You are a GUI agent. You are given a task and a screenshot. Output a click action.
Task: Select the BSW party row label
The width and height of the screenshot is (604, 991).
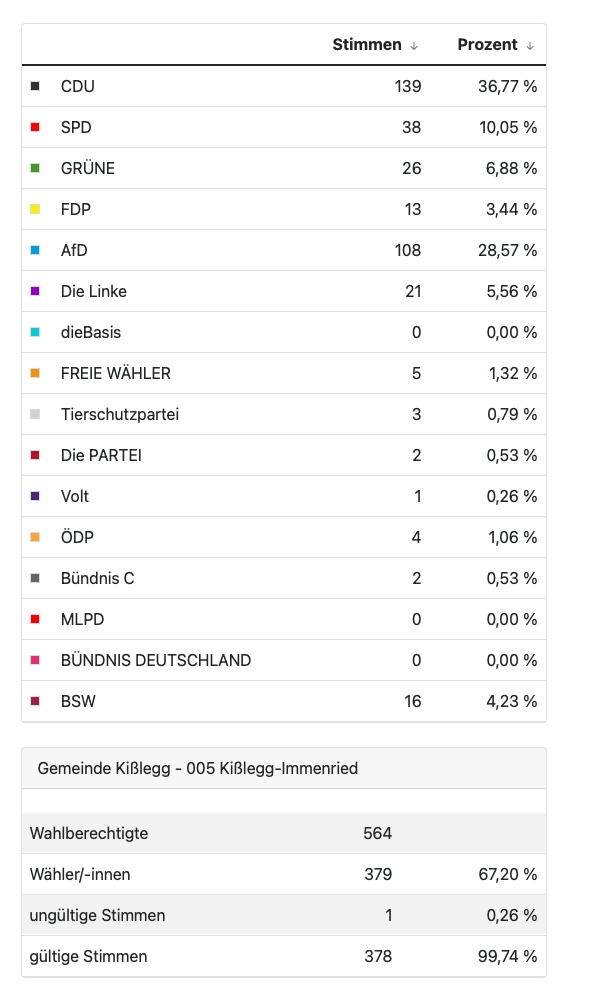[x=78, y=701]
